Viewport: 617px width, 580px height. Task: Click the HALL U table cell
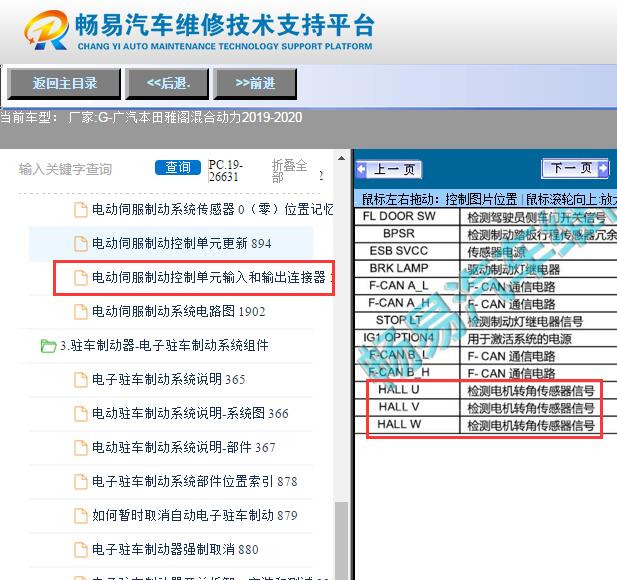(407, 390)
